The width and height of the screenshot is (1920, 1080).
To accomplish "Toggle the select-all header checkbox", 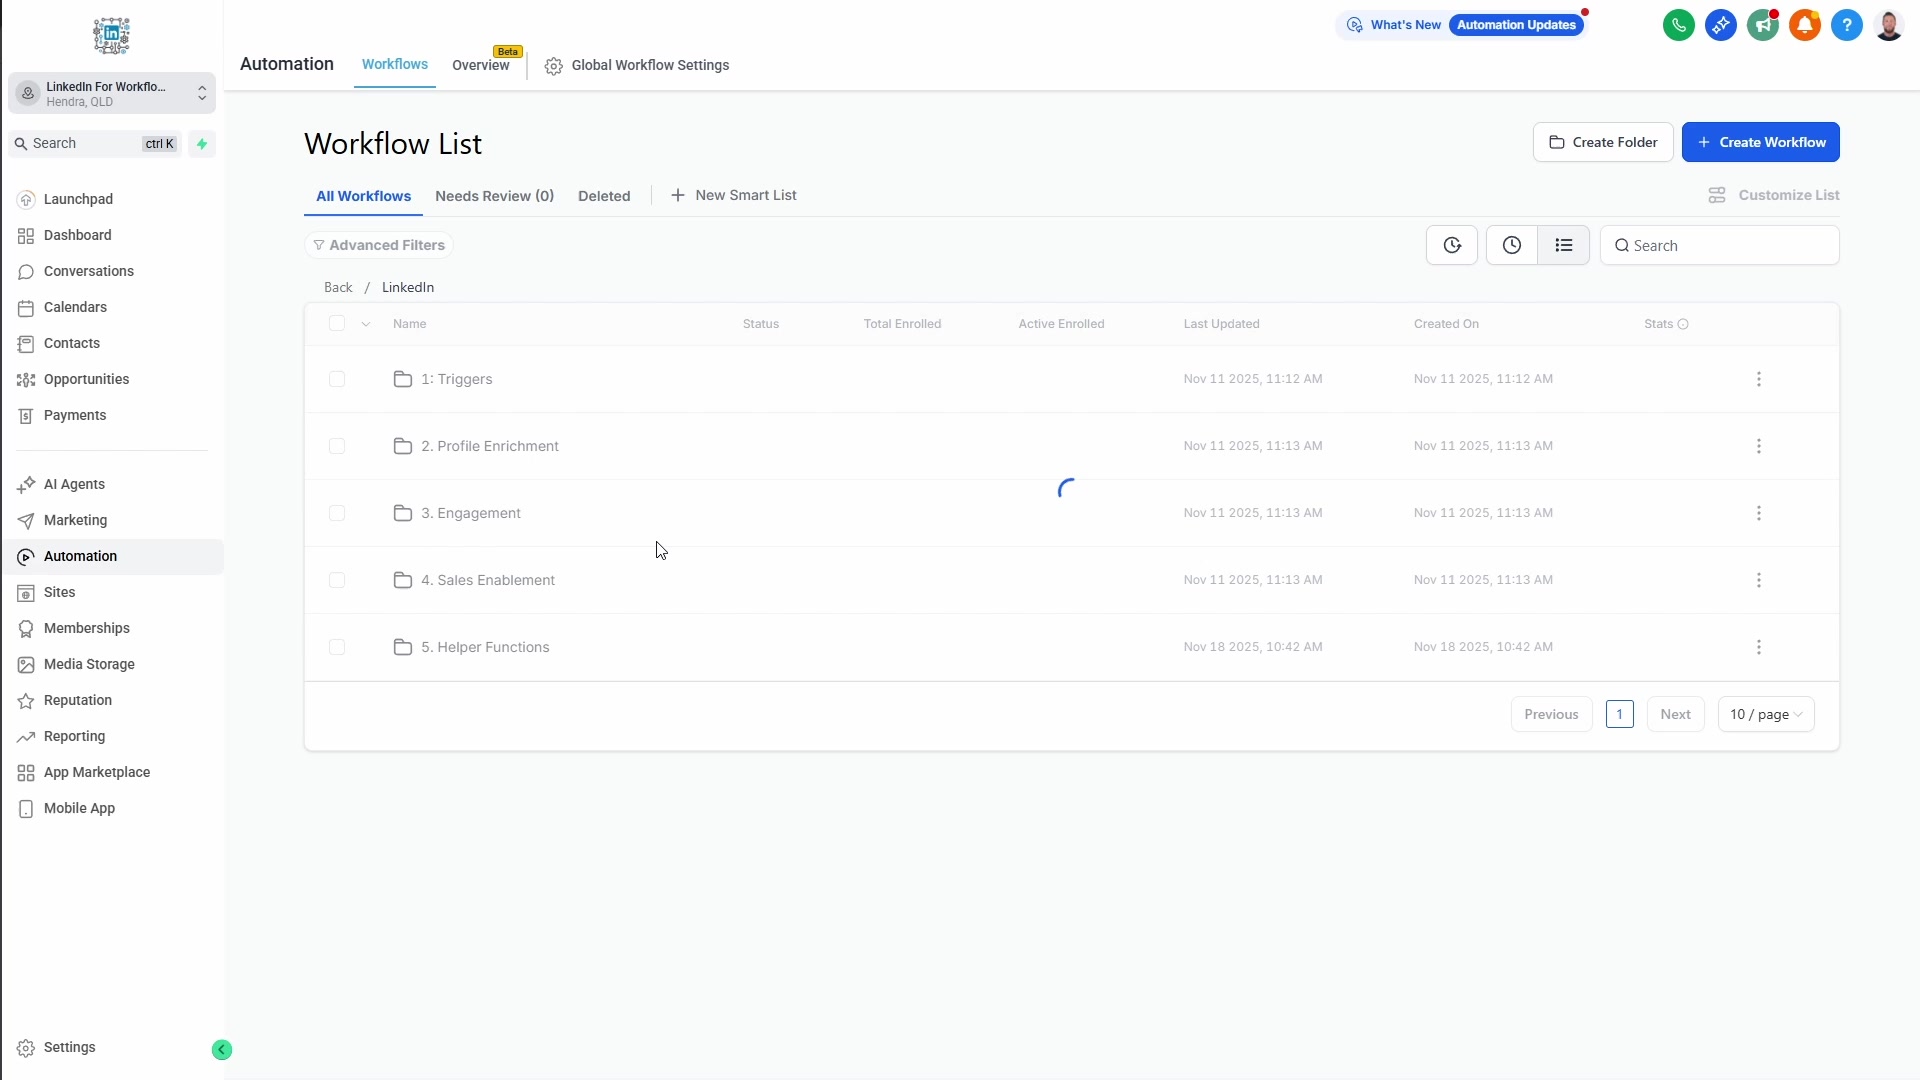I will (x=337, y=323).
